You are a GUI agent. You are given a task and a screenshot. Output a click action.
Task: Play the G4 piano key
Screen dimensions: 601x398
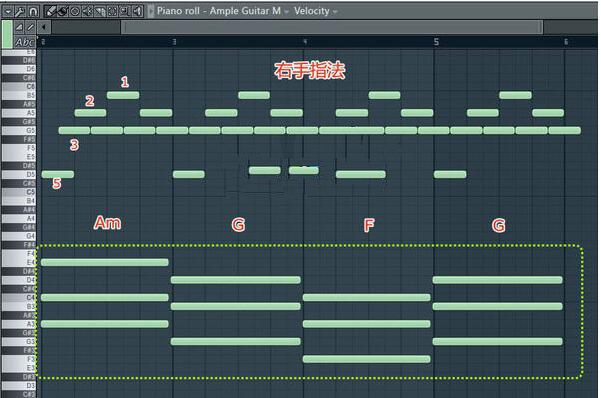pyautogui.click(x=19, y=236)
